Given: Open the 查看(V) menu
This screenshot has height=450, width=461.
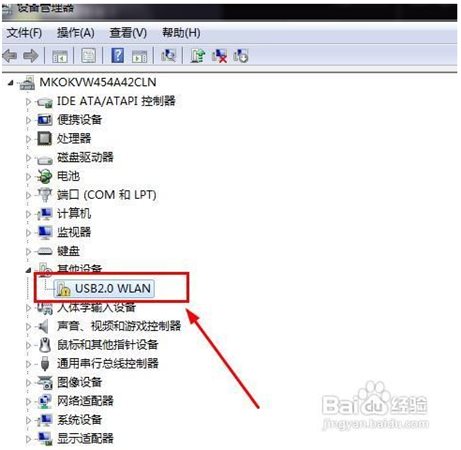Looking at the screenshot, I should 128,33.
